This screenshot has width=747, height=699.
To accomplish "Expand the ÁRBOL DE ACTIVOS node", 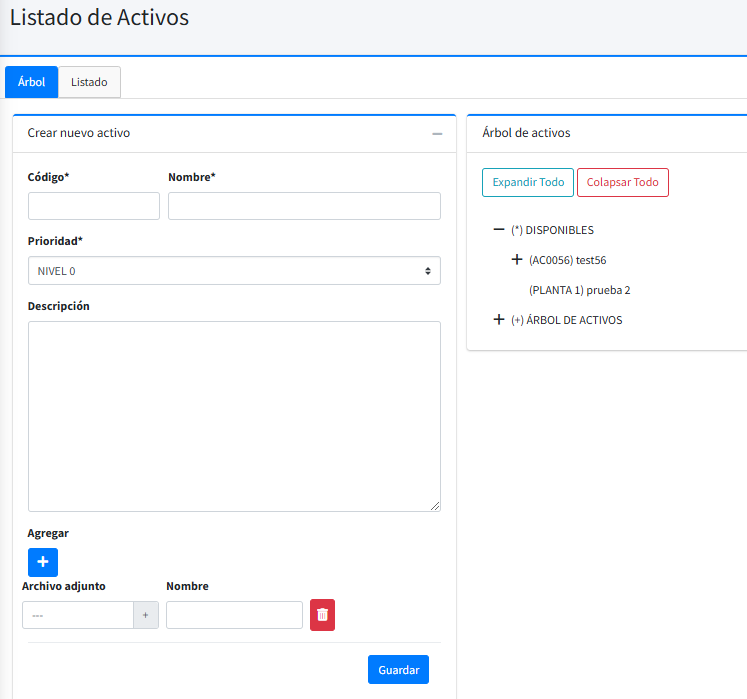I will point(499,320).
